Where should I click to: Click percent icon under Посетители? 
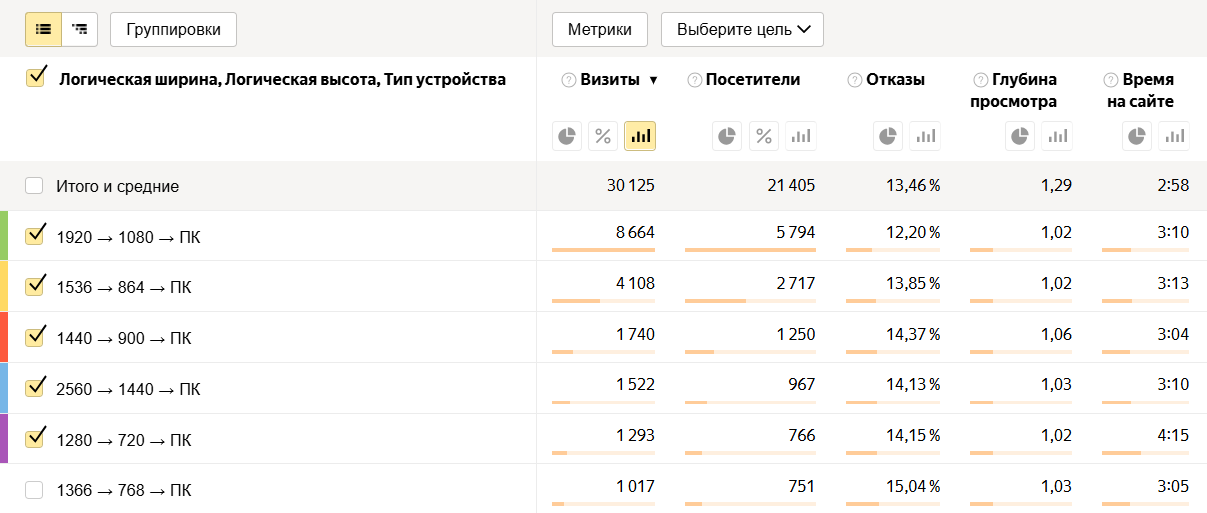[x=764, y=136]
